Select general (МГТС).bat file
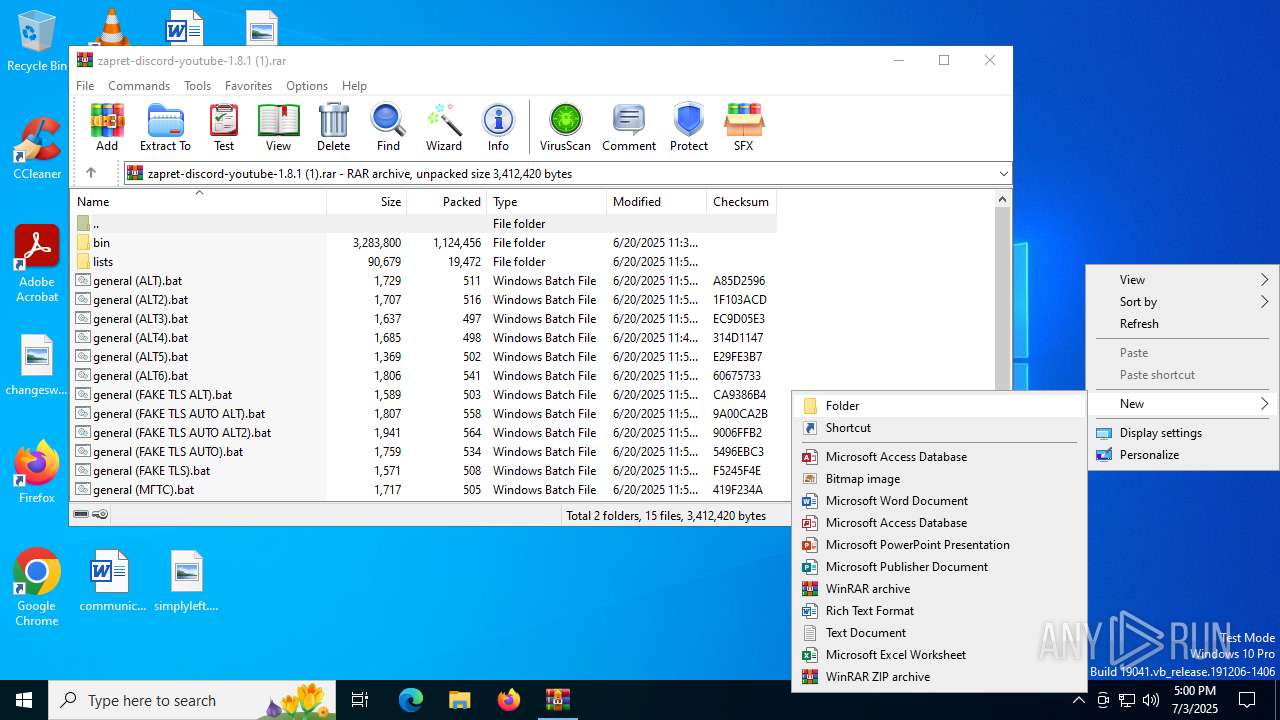The image size is (1280, 720). [x=424, y=490]
